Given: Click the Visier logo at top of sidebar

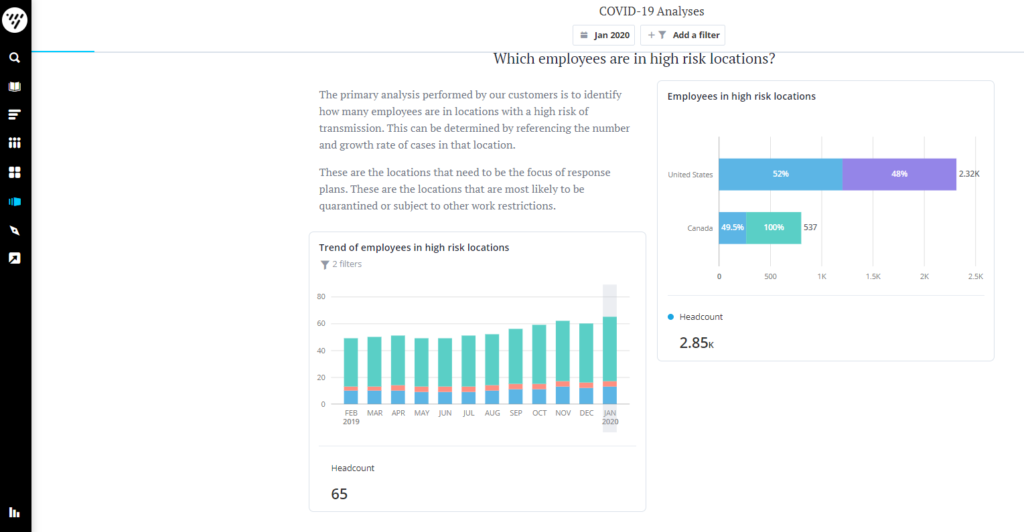Looking at the screenshot, I should coord(14,20).
